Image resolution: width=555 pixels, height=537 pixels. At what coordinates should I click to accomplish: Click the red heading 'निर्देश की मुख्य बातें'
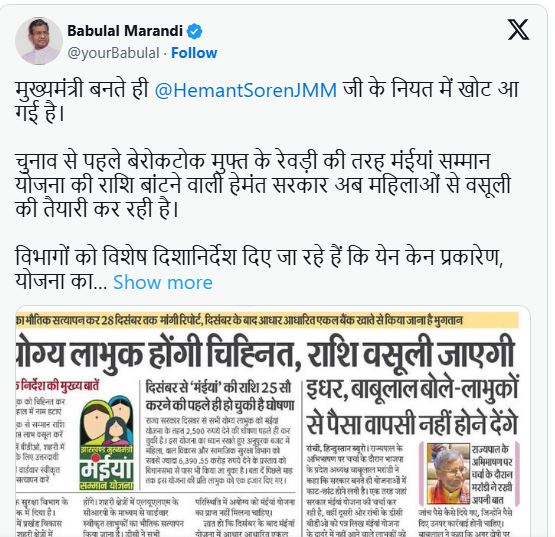tap(59, 385)
